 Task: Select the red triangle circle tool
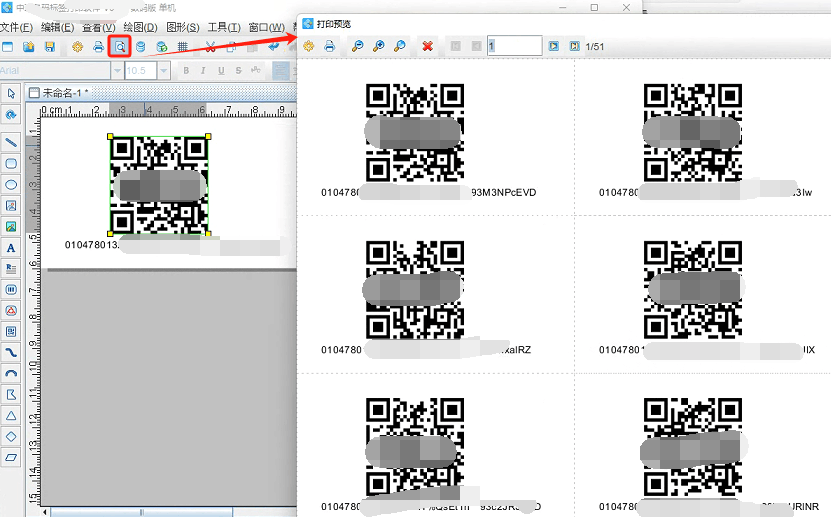point(11,310)
